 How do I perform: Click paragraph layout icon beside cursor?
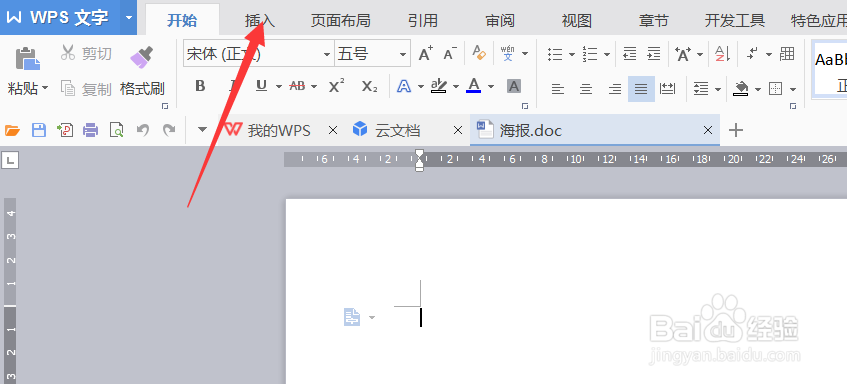tap(352, 317)
